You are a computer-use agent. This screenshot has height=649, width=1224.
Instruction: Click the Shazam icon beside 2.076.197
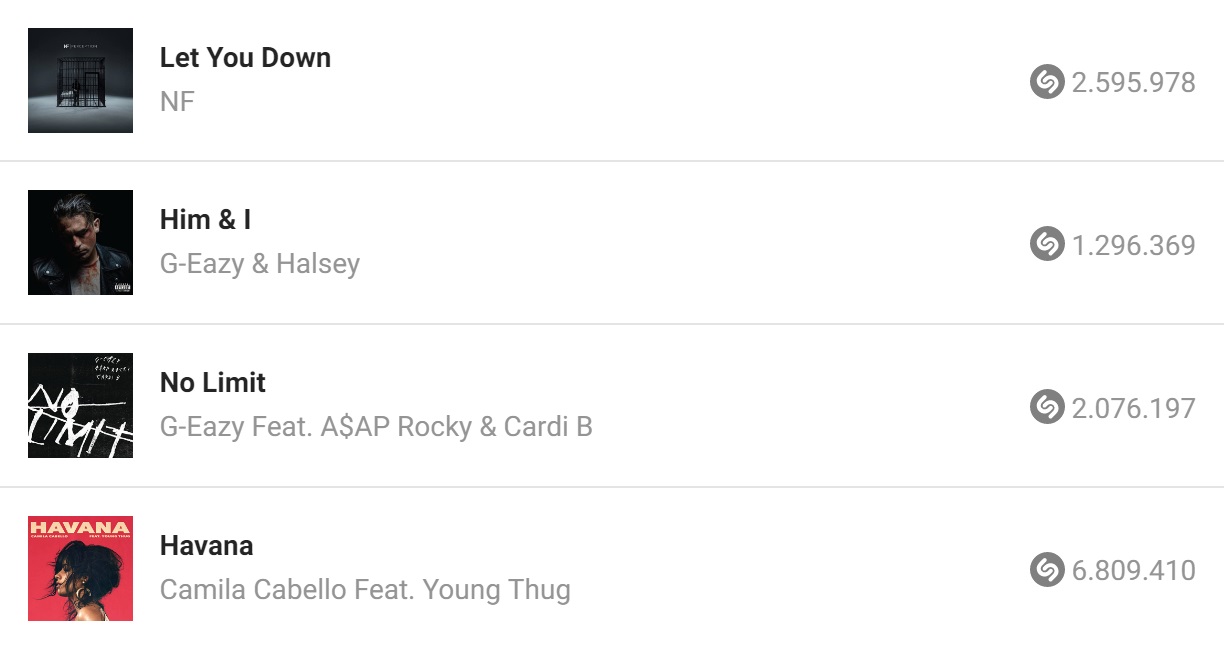click(x=1047, y=407)
